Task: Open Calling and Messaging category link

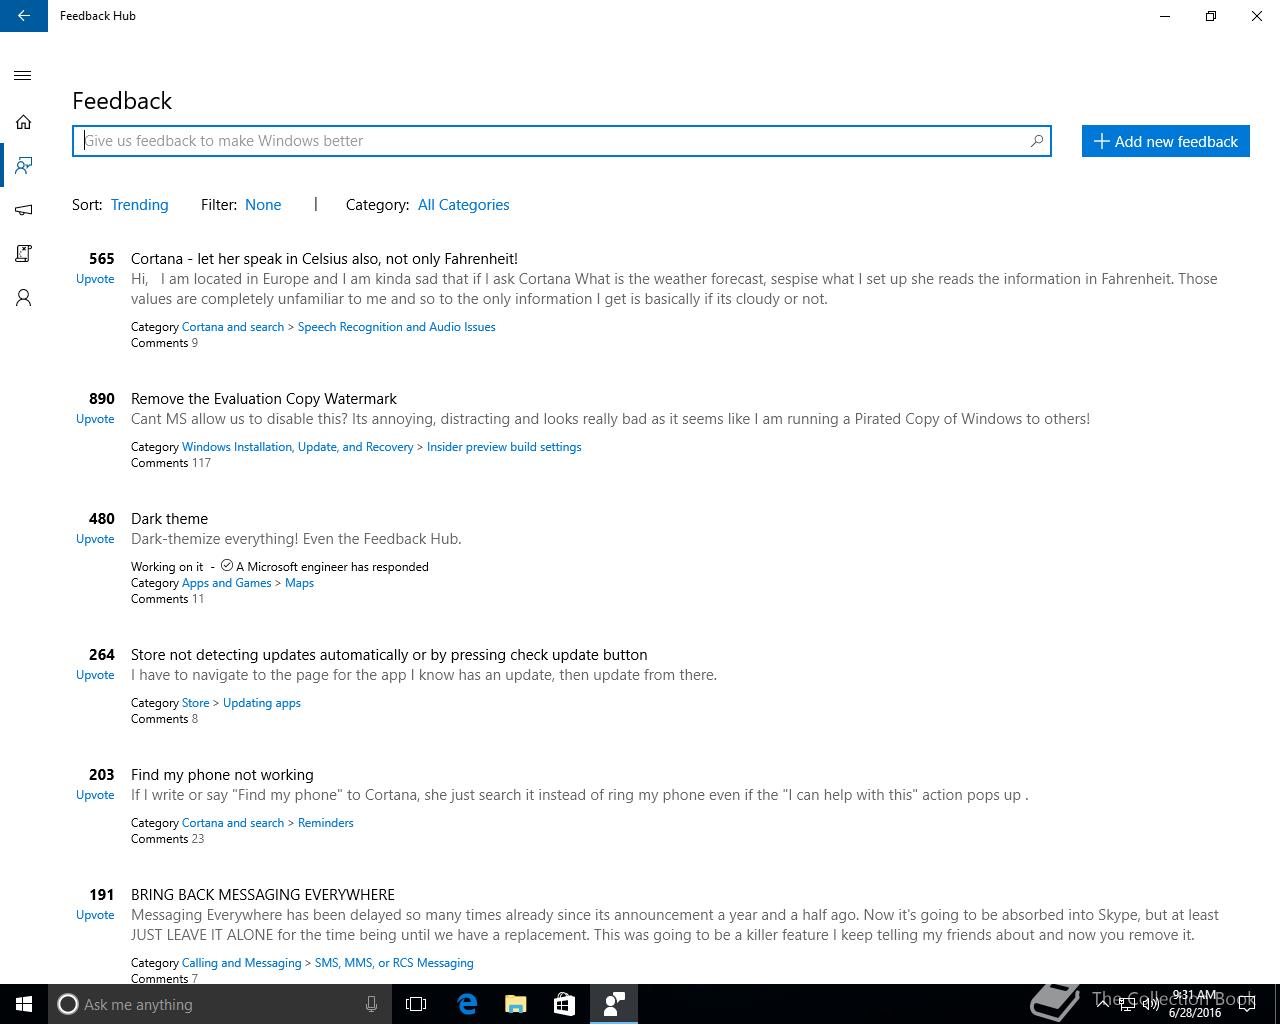Action: pyautogui.click(x=241, y=963)
